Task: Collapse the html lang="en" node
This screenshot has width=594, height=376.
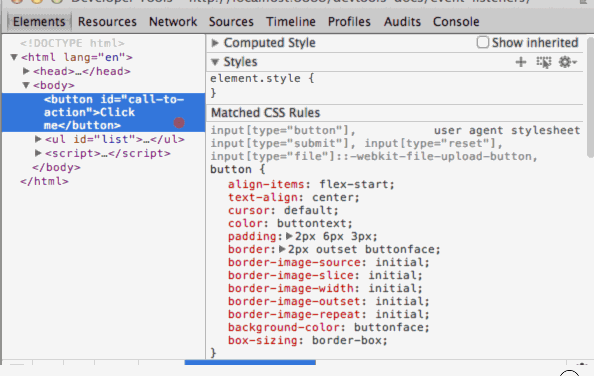Action: pos(14,57)
